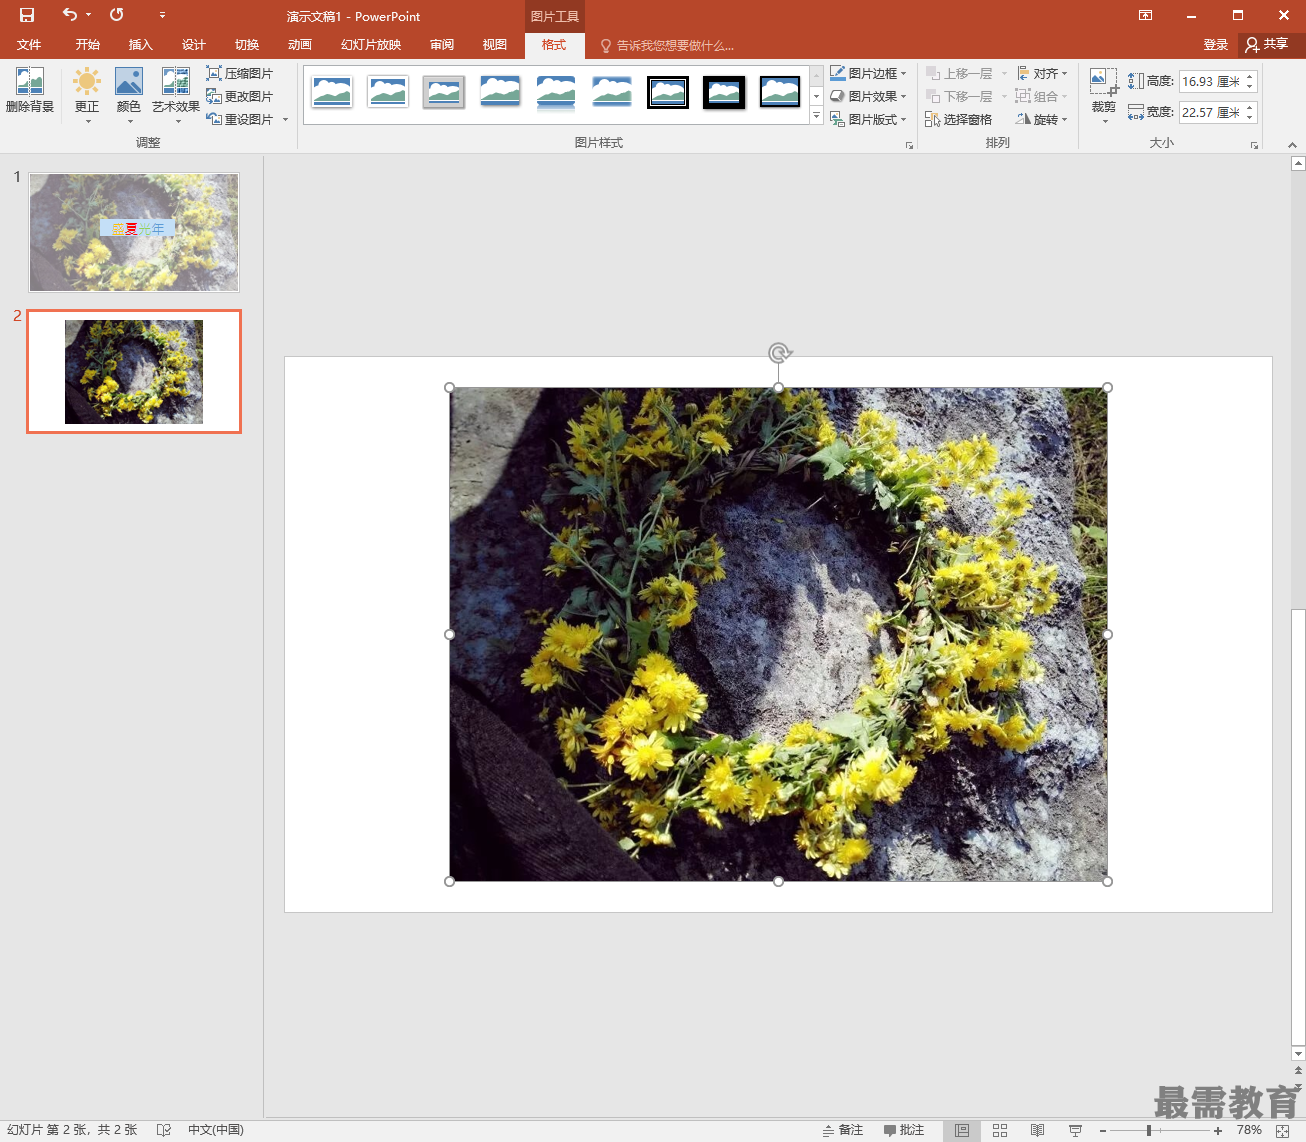This screenshot has width=1306, height=1142.
Task: Open 旋转 (Rotate) dropdown
Action: [x=1042, y=119]
